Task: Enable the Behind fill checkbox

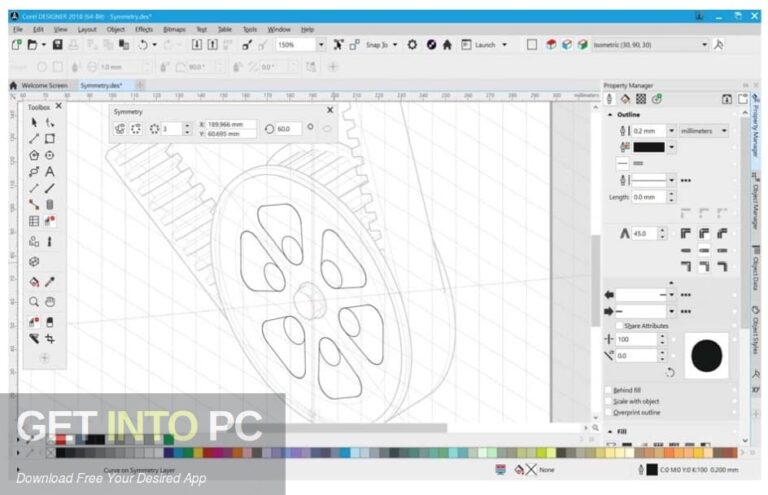Action: tap(608, 390)
